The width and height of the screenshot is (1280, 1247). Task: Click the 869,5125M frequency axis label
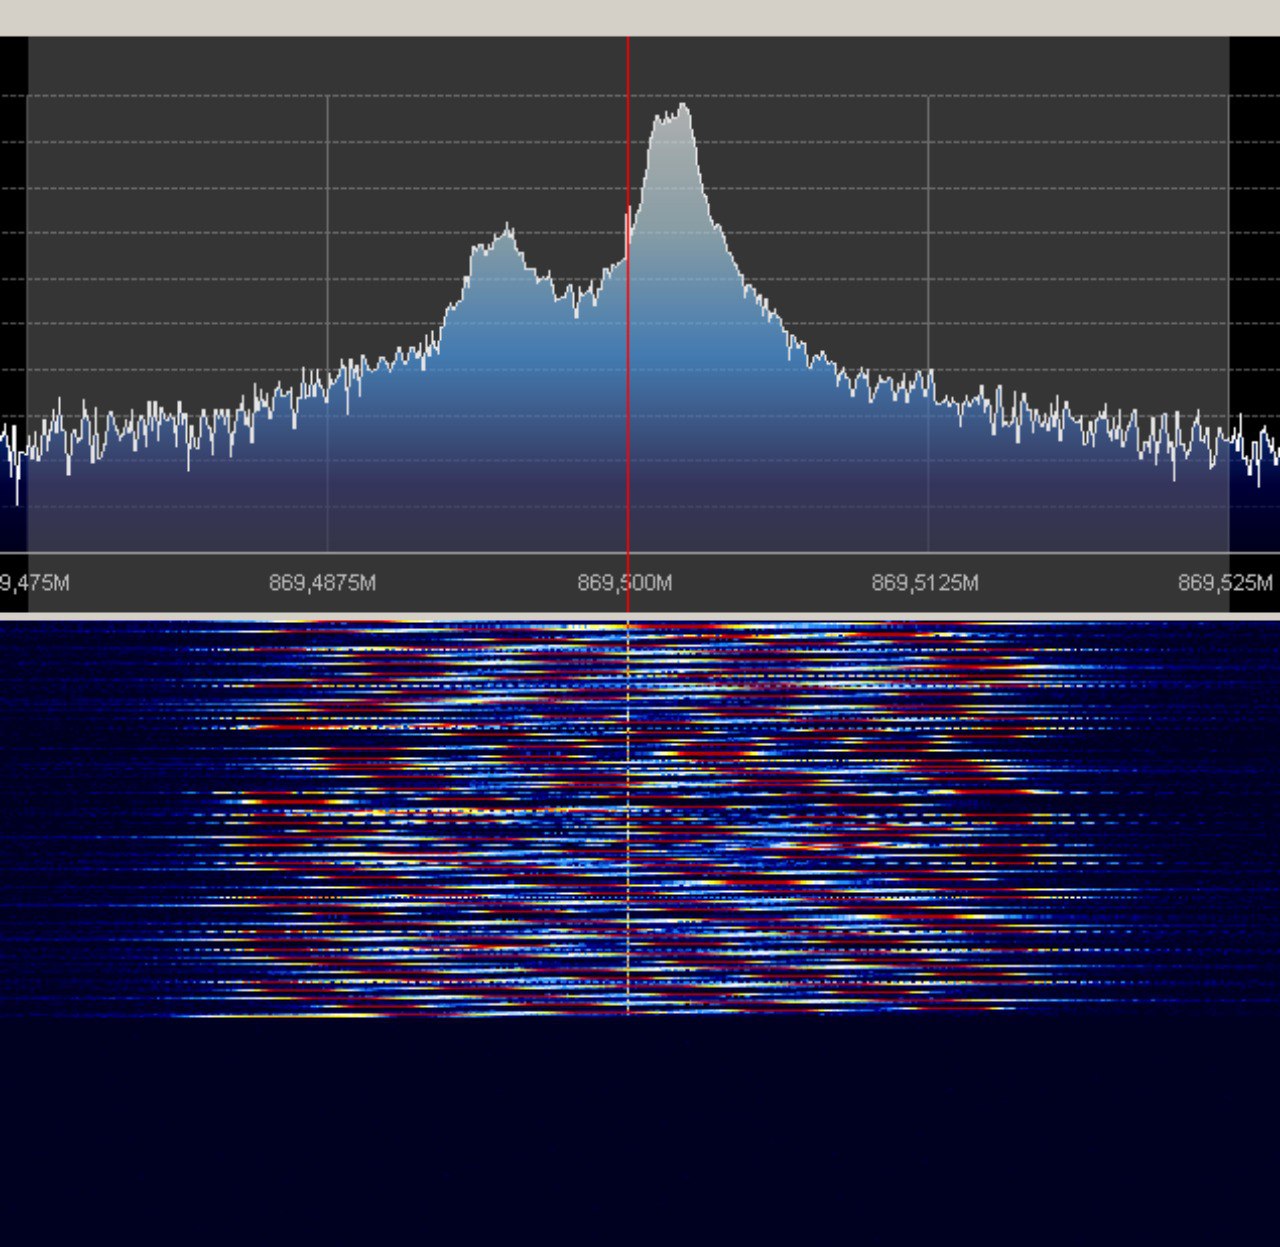925,583
